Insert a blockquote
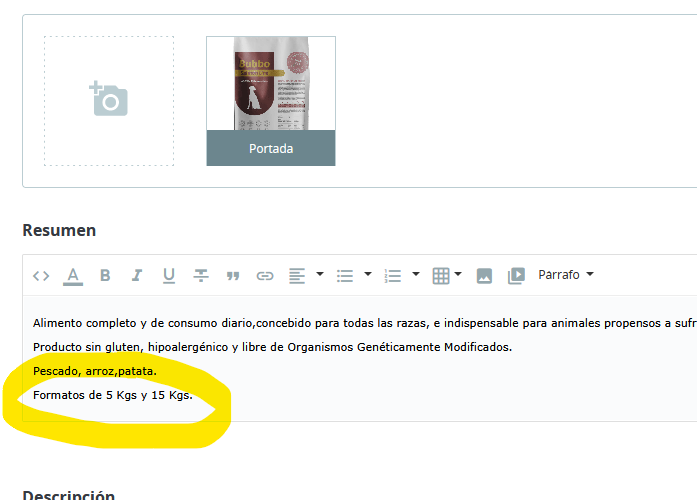Viewport: 697px width, 500px height. (233, 276)
